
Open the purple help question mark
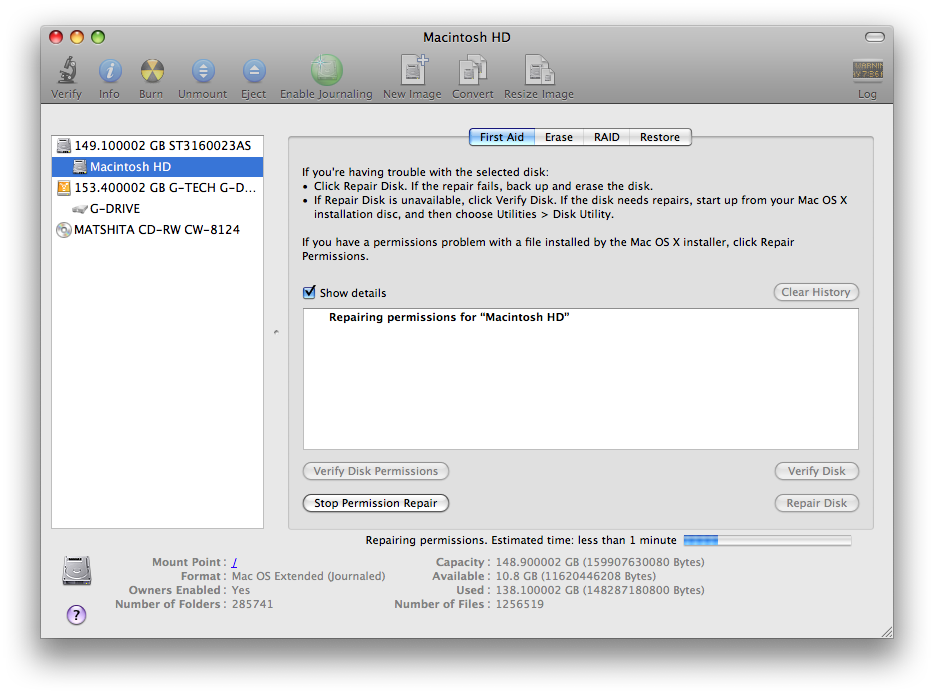(x=76, y=615)
